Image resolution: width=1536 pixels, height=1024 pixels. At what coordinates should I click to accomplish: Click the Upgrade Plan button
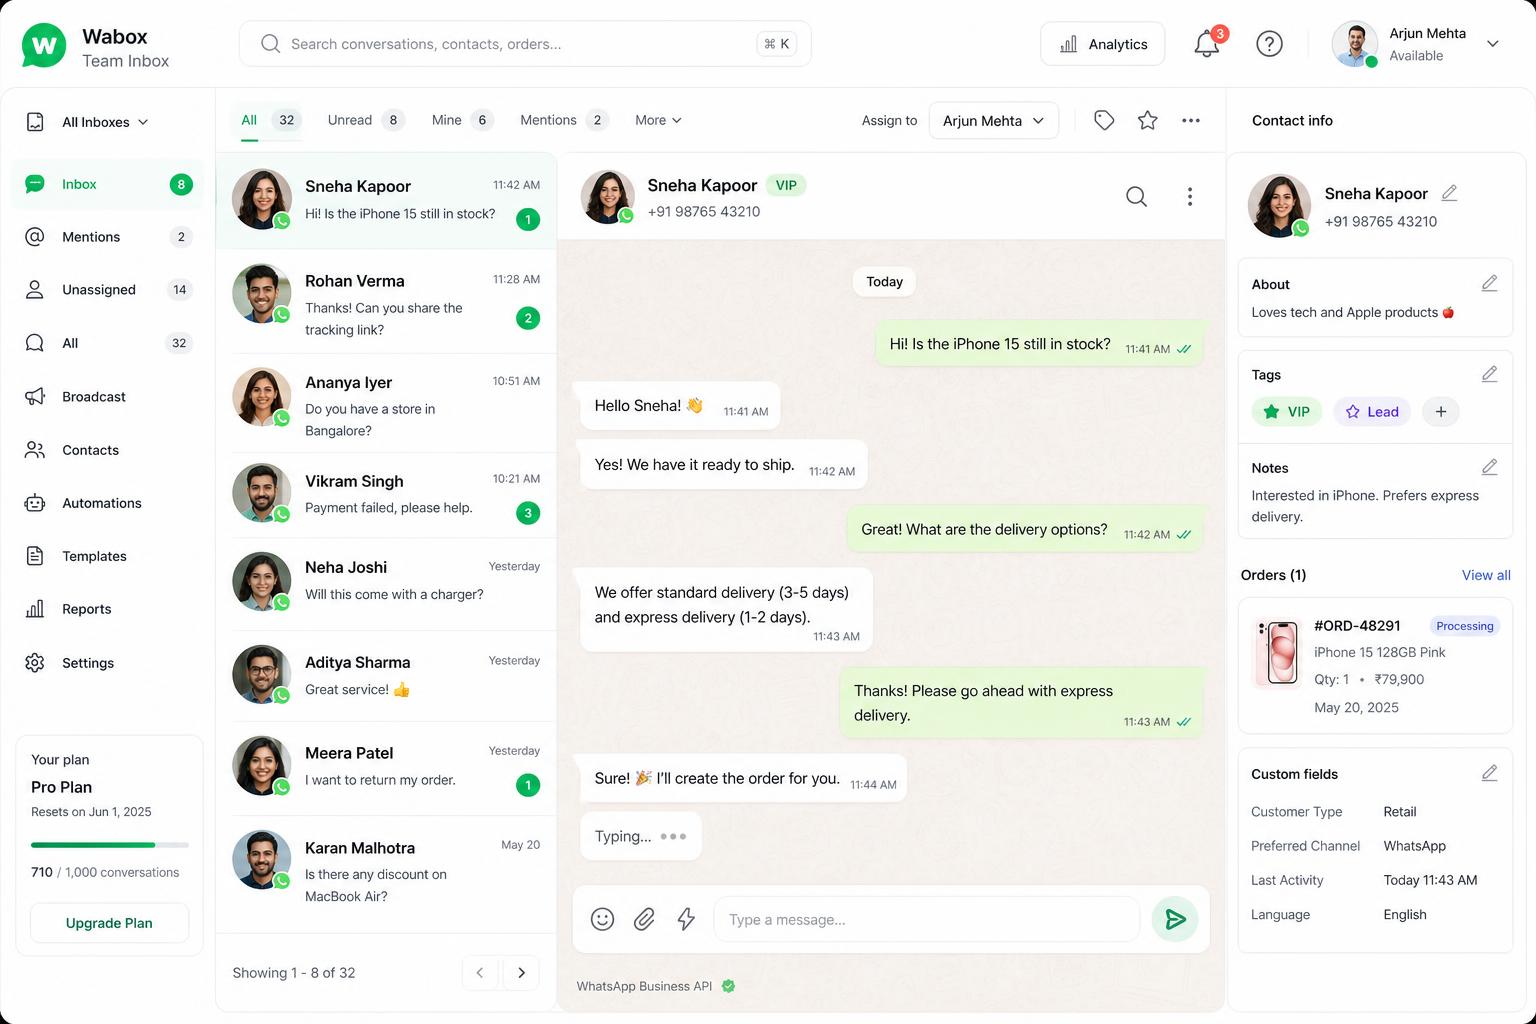(109, 923)
